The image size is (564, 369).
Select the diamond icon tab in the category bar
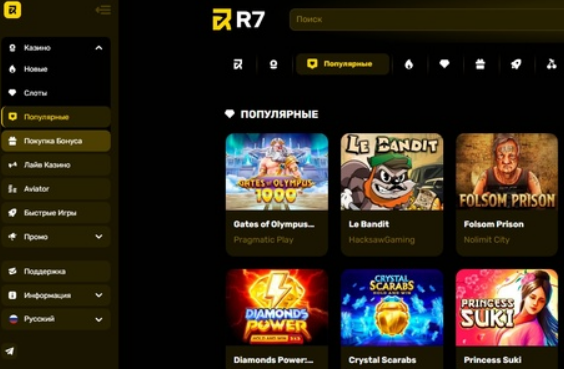444,64
